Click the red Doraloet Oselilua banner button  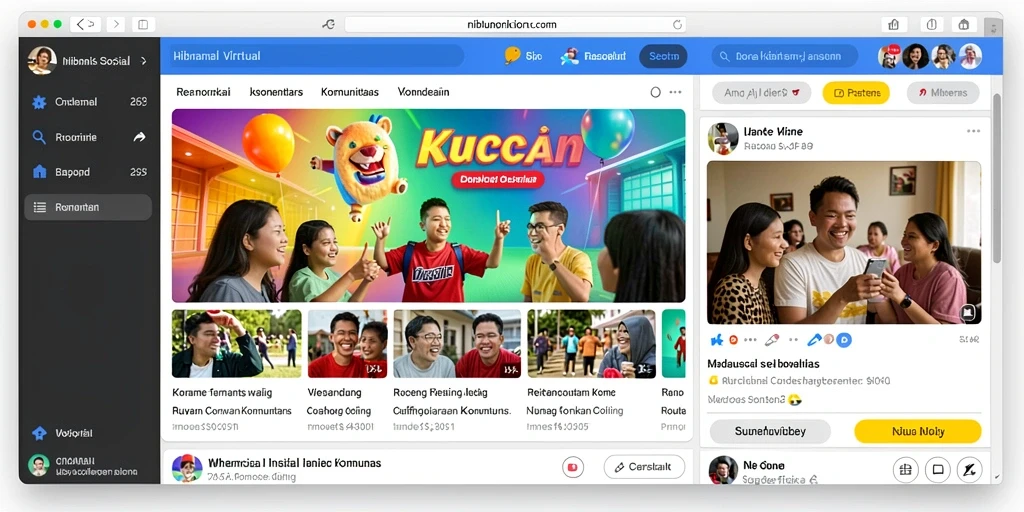pos(498,180)
